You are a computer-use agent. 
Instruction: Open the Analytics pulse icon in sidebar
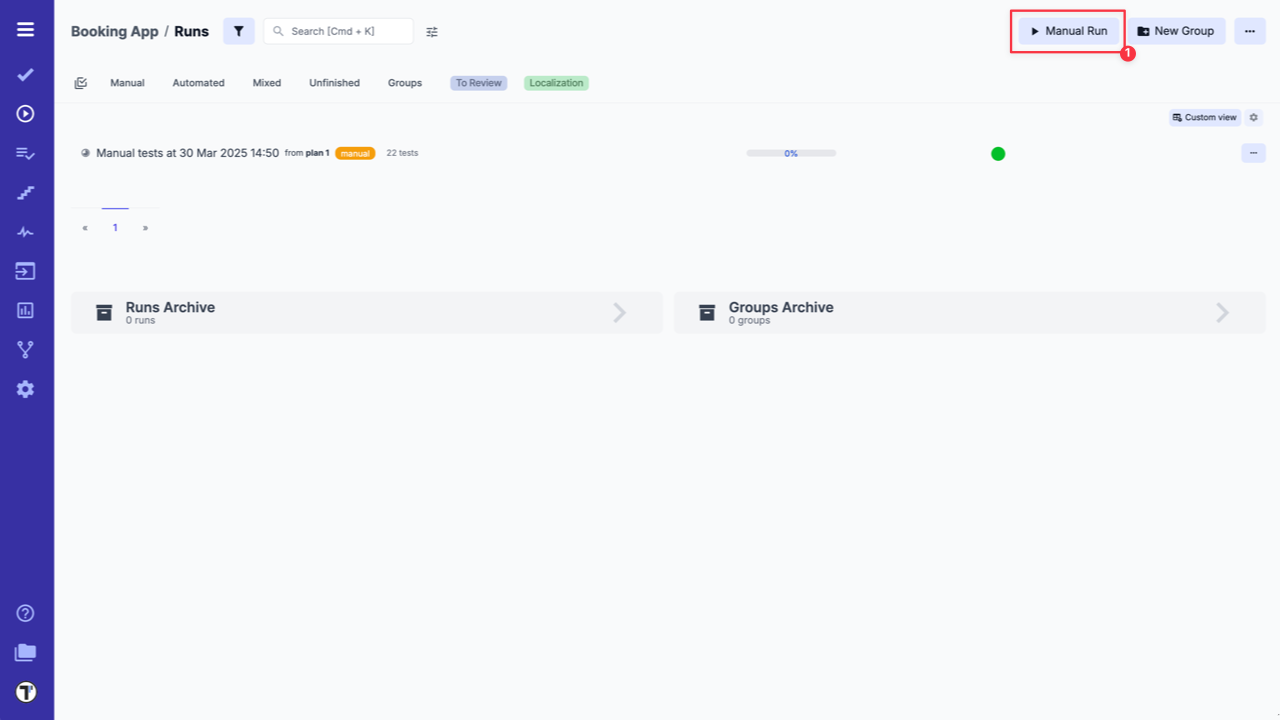coord(25,231)
